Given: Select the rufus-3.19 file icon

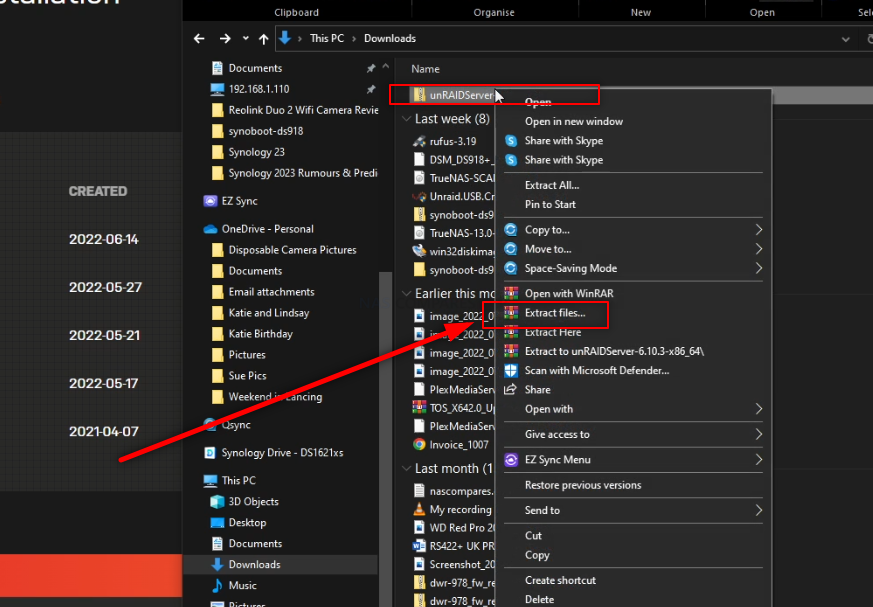Looking at the screenshot, I should pos(419,141).
